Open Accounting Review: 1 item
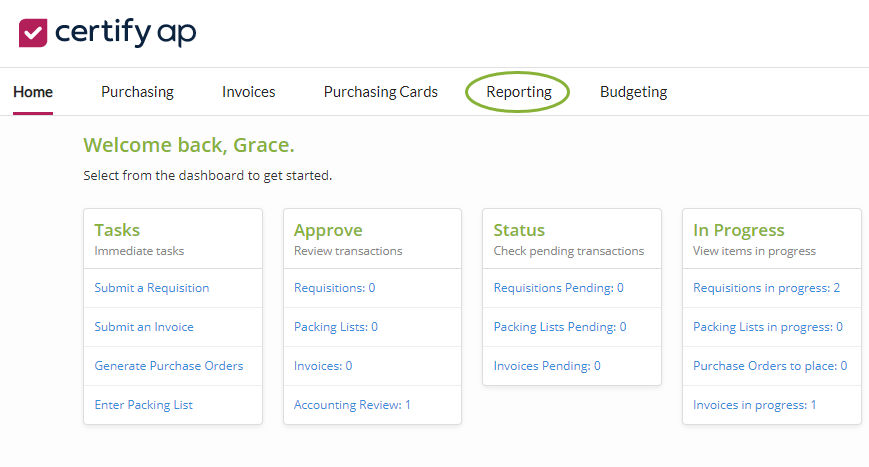Viewport: 869px width, 467px height. coord(352,405)
